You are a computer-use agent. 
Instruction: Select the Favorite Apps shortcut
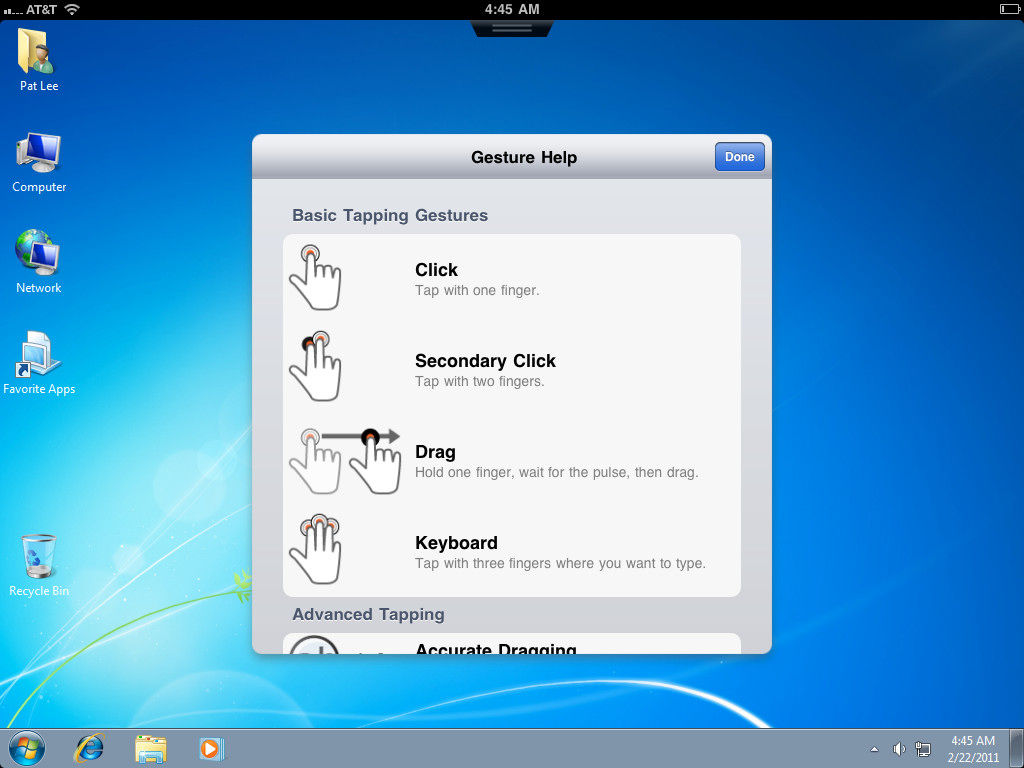coord(39,363)
